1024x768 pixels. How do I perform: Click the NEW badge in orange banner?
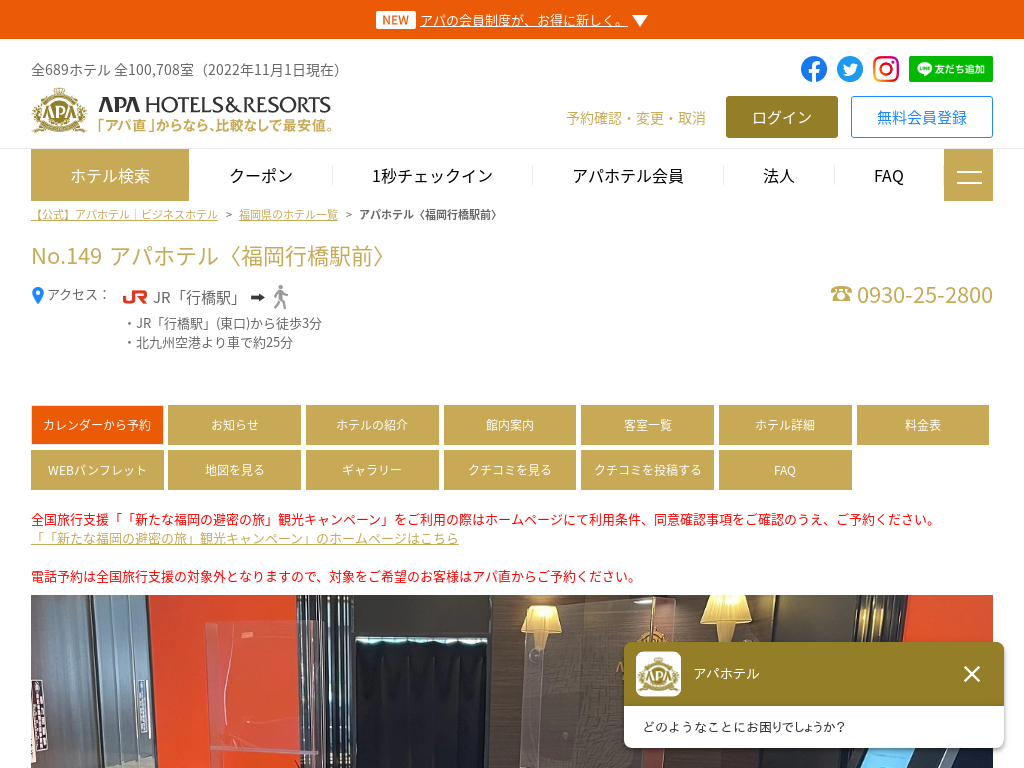click(395, 20)
